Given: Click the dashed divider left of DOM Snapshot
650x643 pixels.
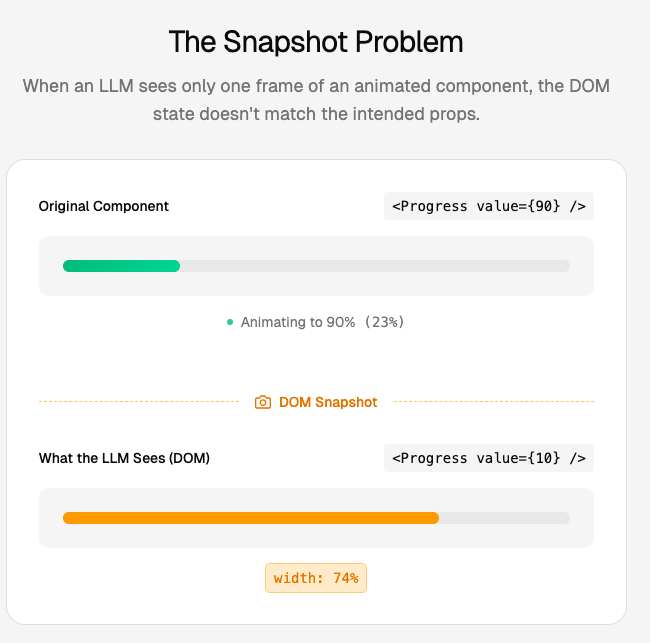Looking at the screenshot, I should click(x=140, y=402).
